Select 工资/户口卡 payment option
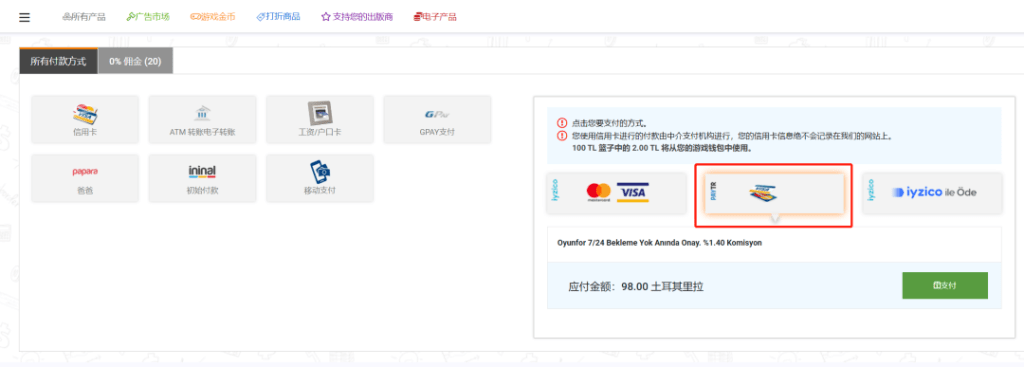The image size is (1024, 367). 320,120
